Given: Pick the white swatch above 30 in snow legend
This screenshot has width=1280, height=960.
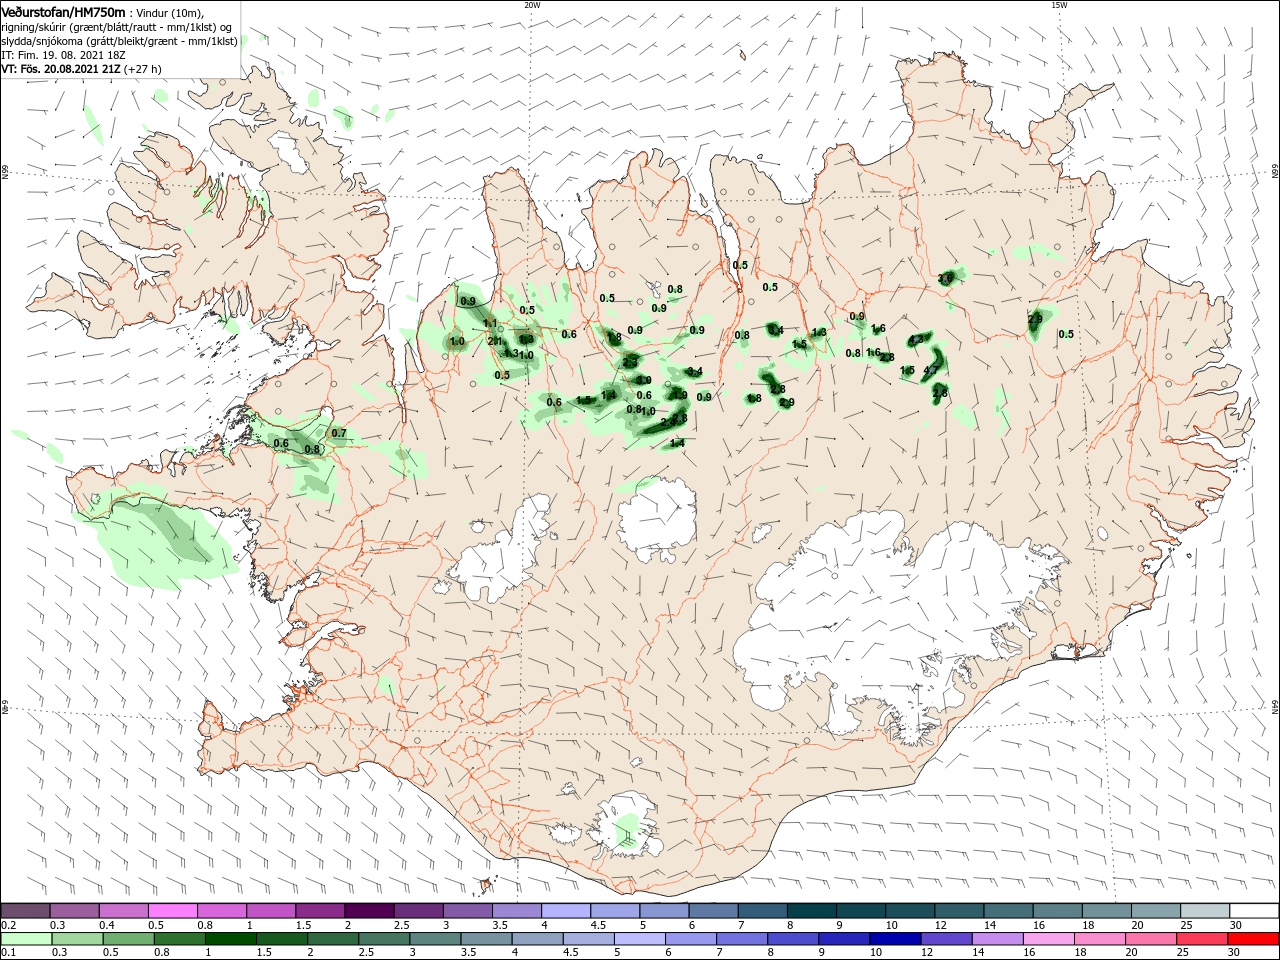Looking at the screenshot, I should (x=1253, y=910).
